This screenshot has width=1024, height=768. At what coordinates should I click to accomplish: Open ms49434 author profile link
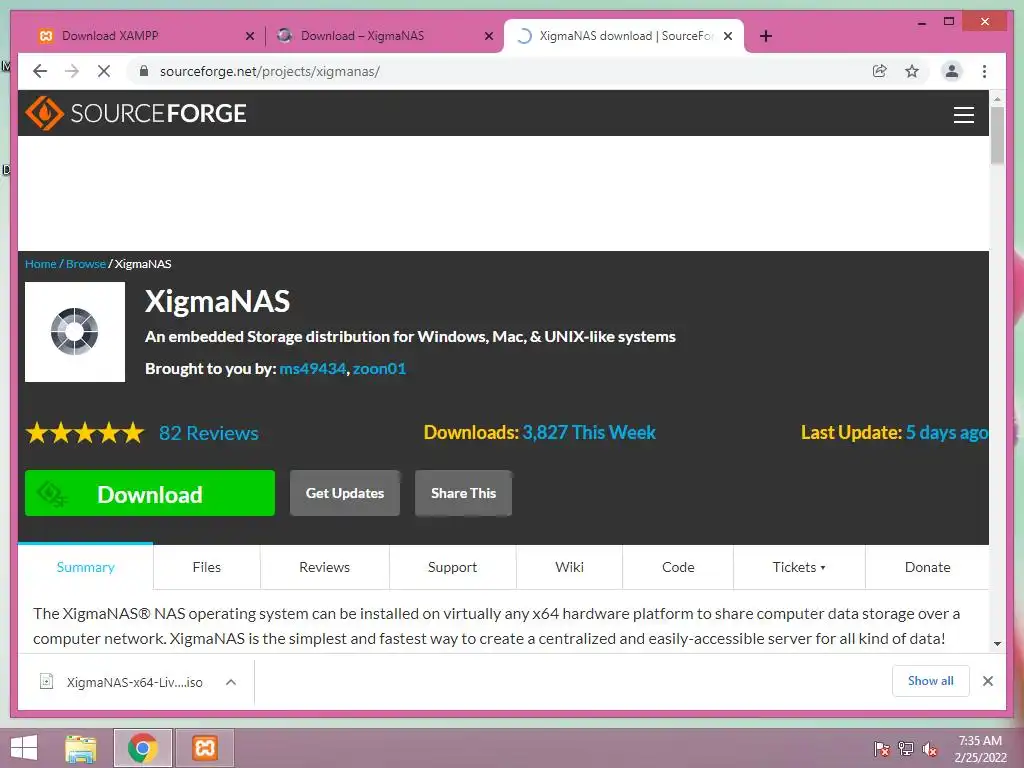[312, 368]
